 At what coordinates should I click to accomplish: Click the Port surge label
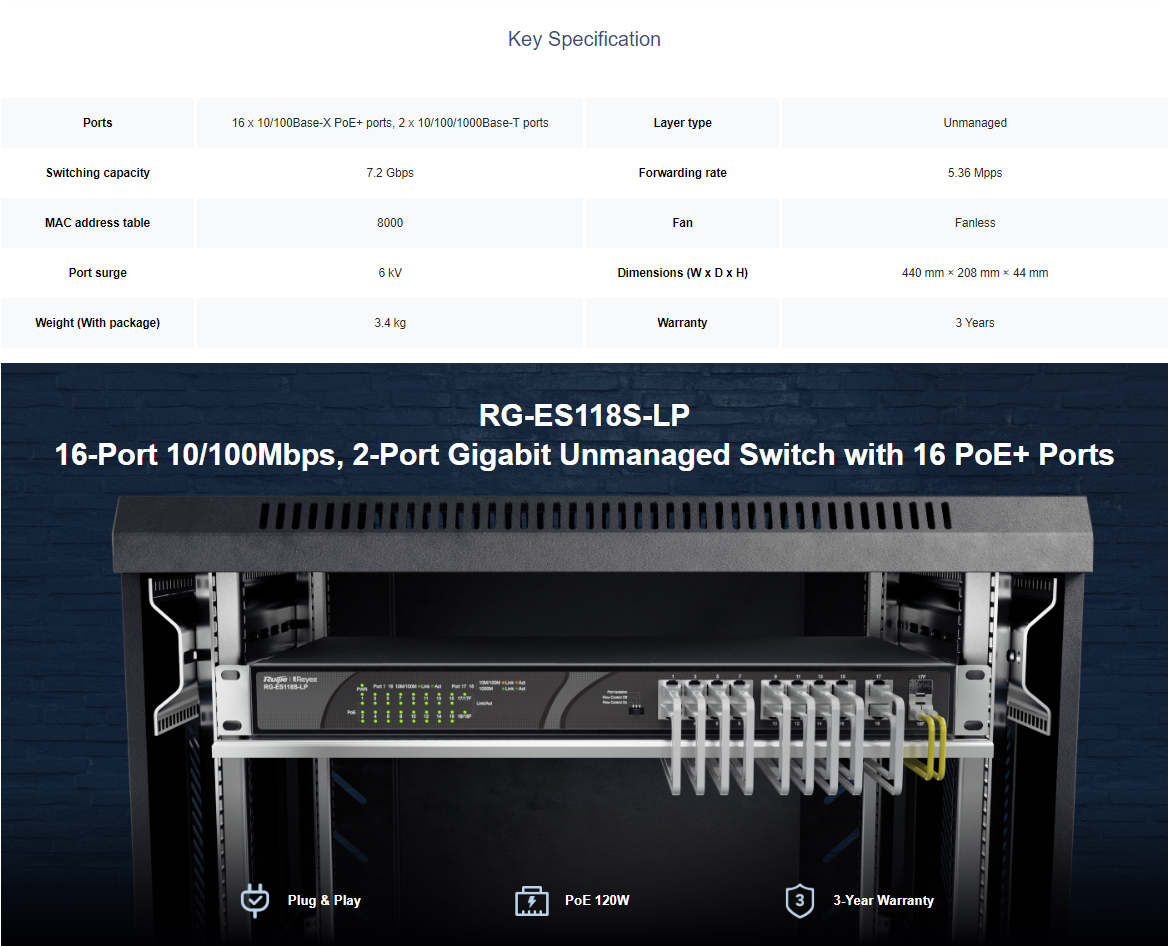click(98, 273)
